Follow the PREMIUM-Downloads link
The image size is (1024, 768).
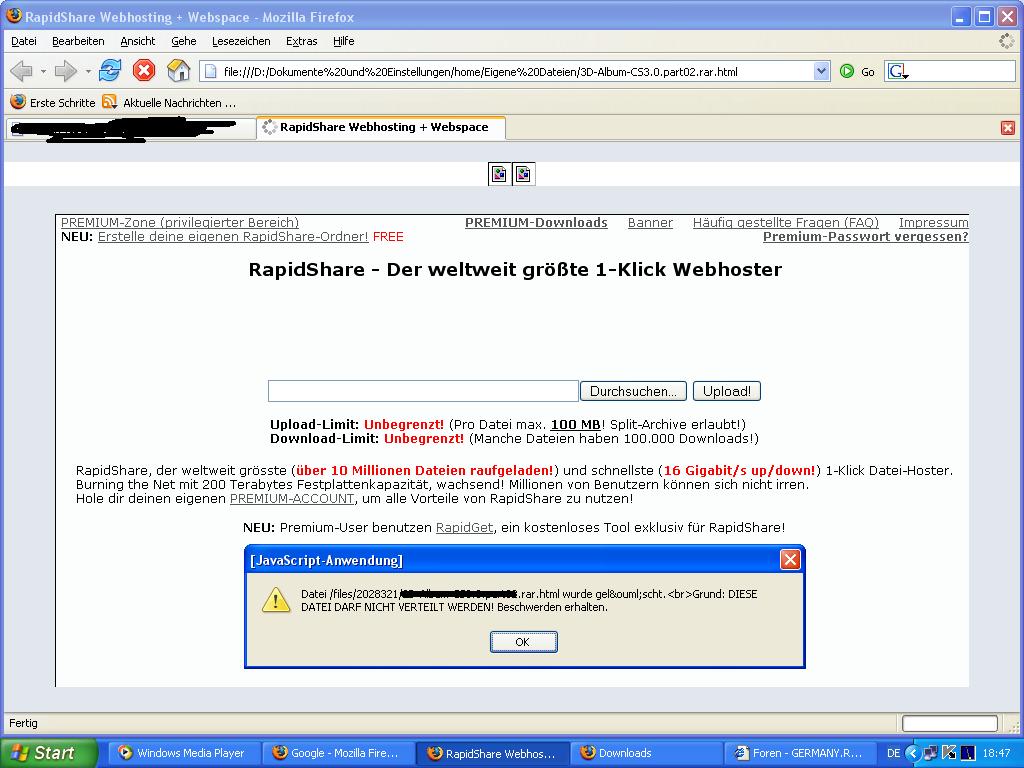point(536,223)
